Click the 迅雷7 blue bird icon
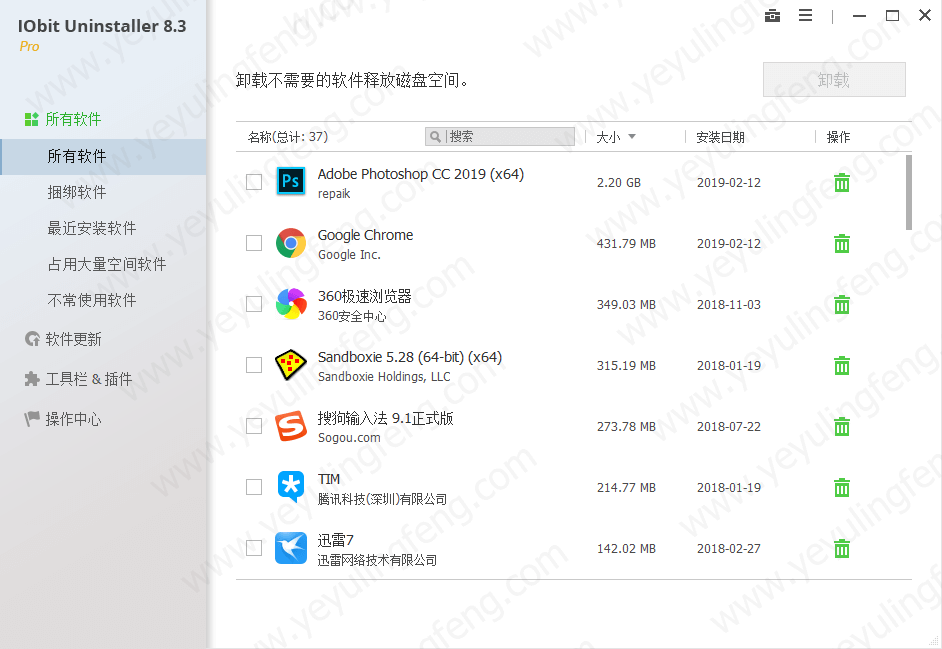Screen dimensions: 942x649 tap(291, 548)
